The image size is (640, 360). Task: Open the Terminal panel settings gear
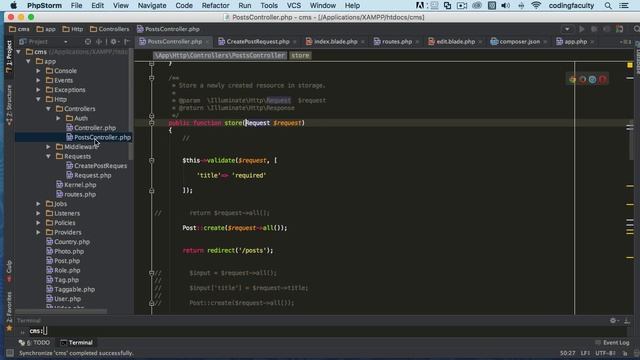pos(613,321)
